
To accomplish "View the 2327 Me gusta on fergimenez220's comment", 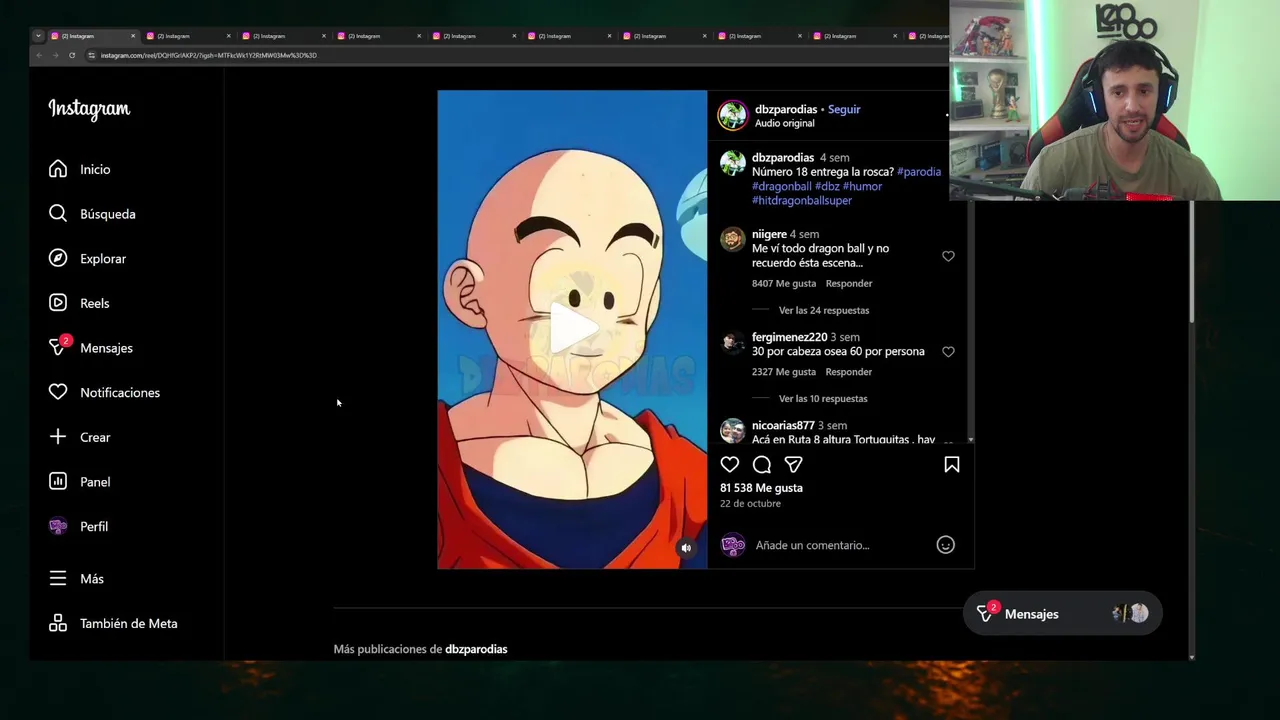I will (x=784, y=372).
